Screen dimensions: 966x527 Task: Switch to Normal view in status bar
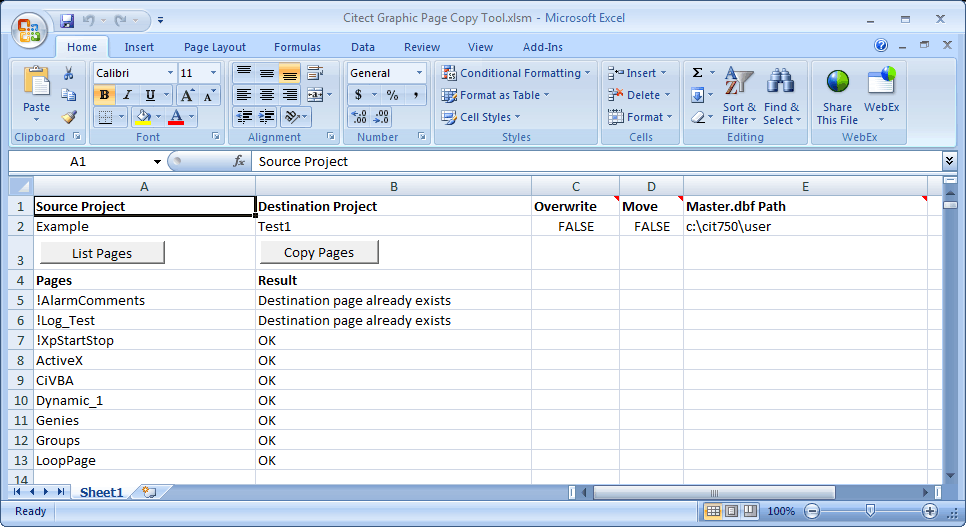(713, 511)
